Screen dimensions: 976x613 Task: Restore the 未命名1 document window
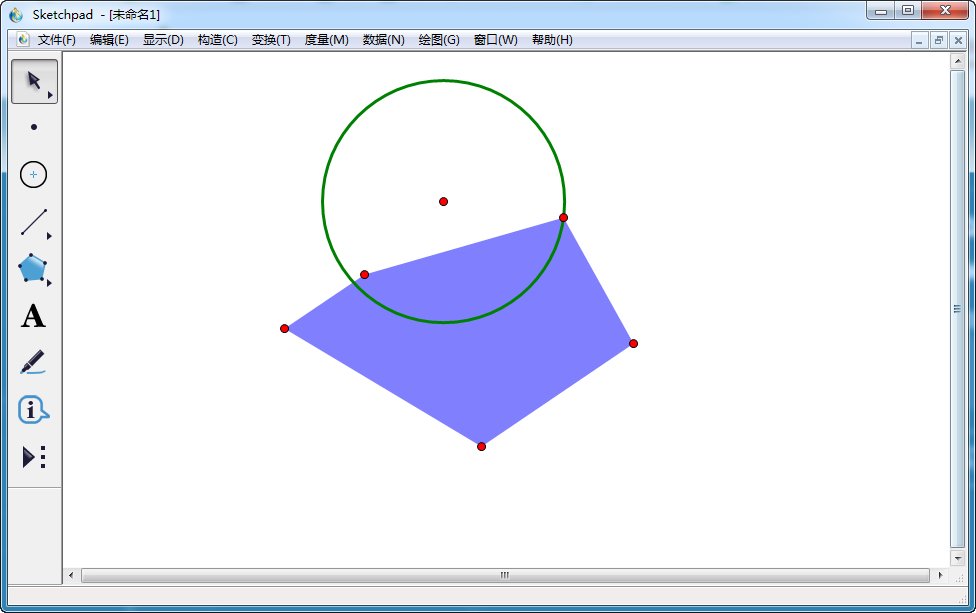pyautogui.click(x=938, y=40)
